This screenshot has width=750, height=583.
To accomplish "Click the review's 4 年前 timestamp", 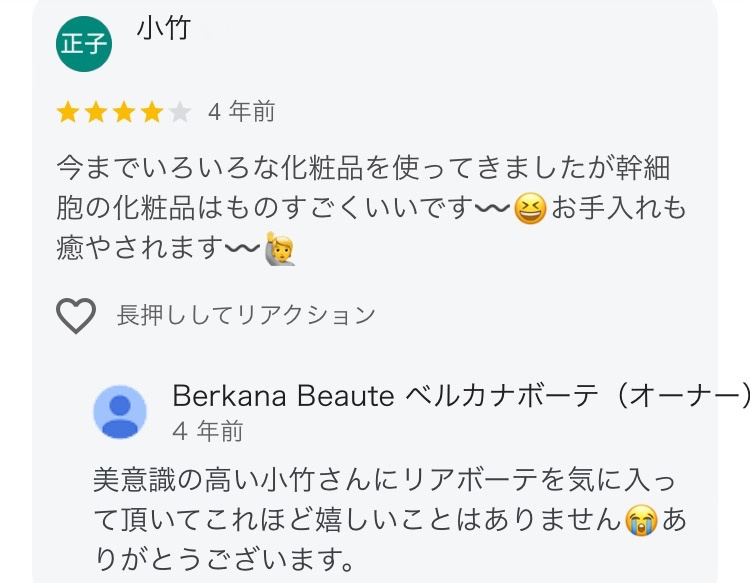I will (x=241, y=112).
